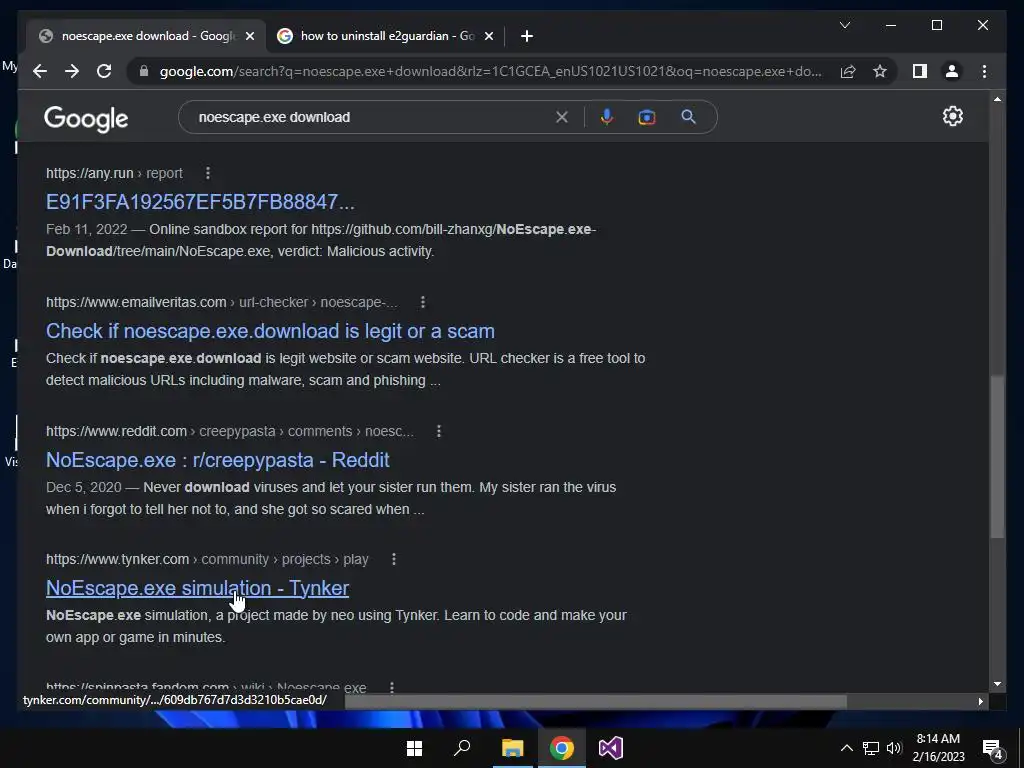Image resolution: width=1024 pixels, height=768 pixels.
Task: Open the volume control in tray
Action: (x=893, y=748)
